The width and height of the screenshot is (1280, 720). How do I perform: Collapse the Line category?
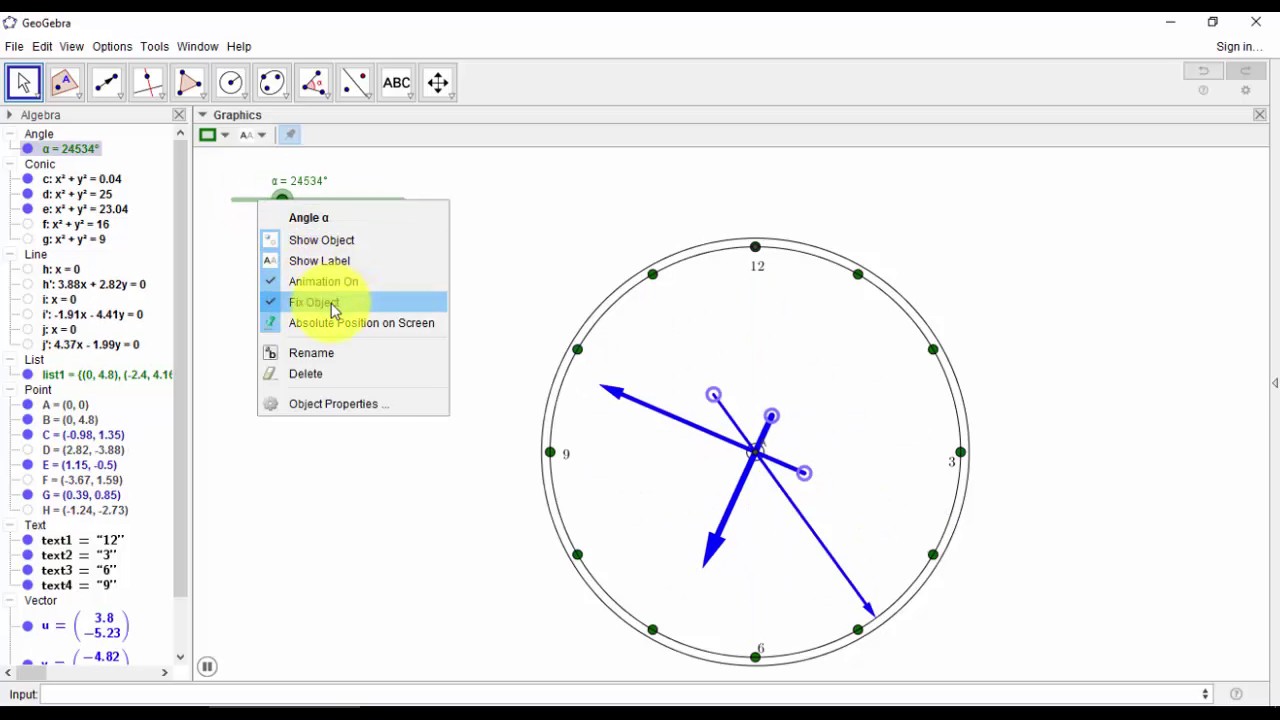point(11,254)
